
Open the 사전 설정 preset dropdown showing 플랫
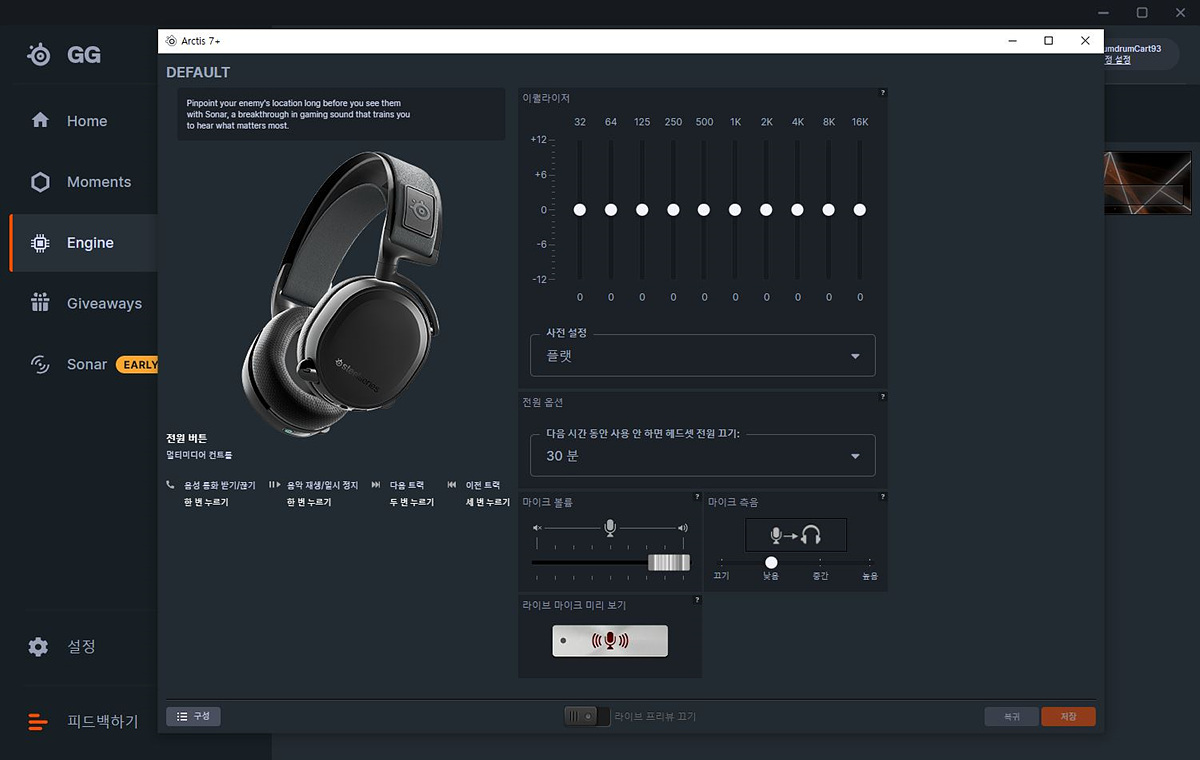[703, 356]
